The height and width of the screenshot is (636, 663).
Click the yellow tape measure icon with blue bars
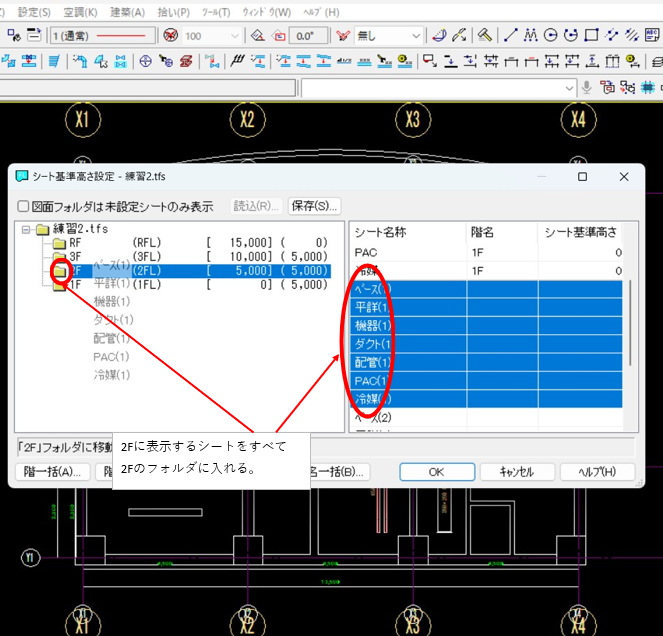coord(405,61)
